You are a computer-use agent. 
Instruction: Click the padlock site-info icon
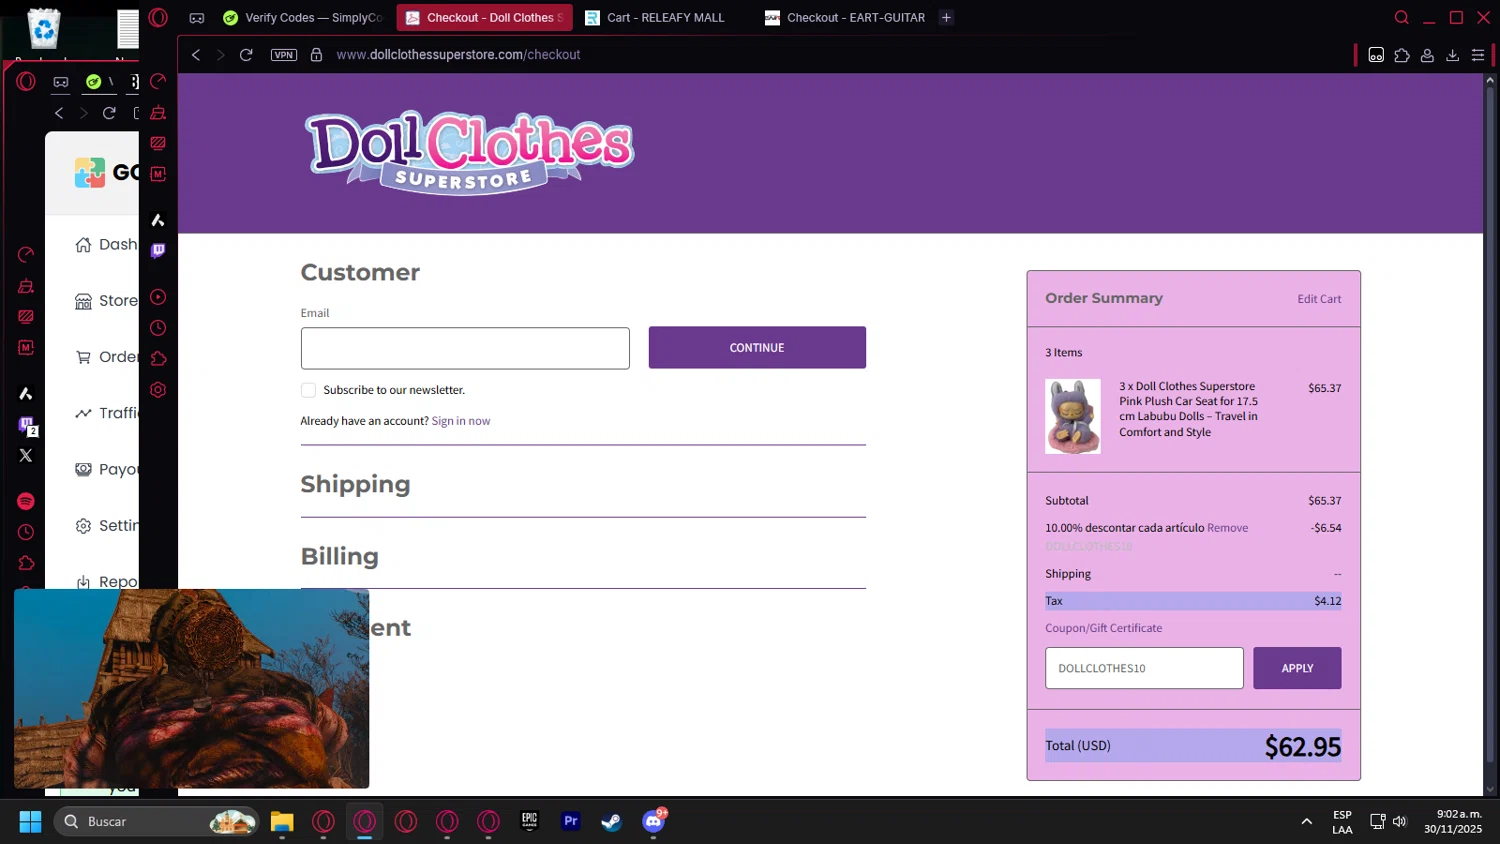(x=316, y=55)
